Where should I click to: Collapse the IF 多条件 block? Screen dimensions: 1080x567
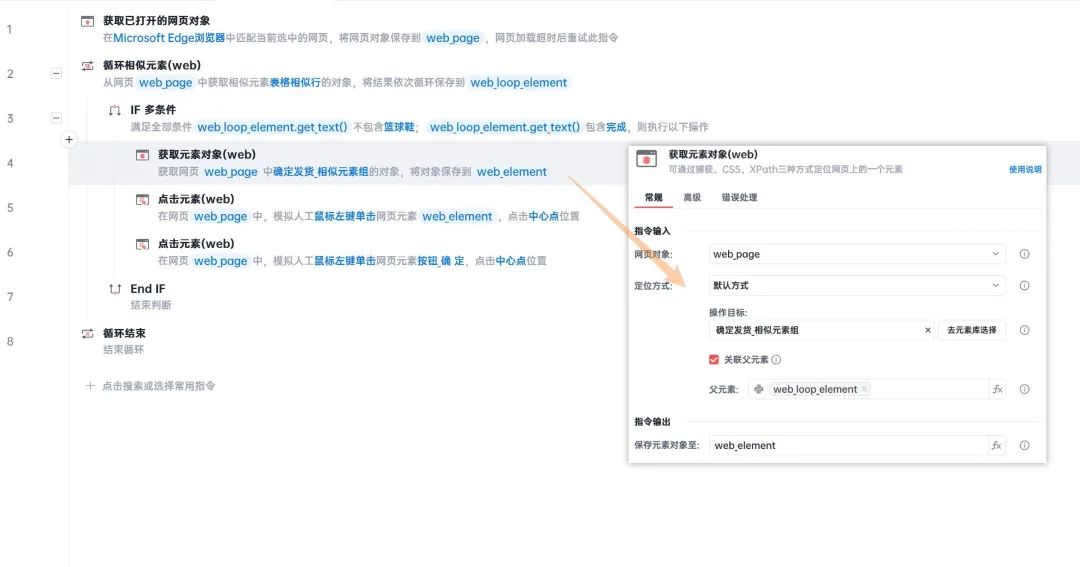click(56, 118)
